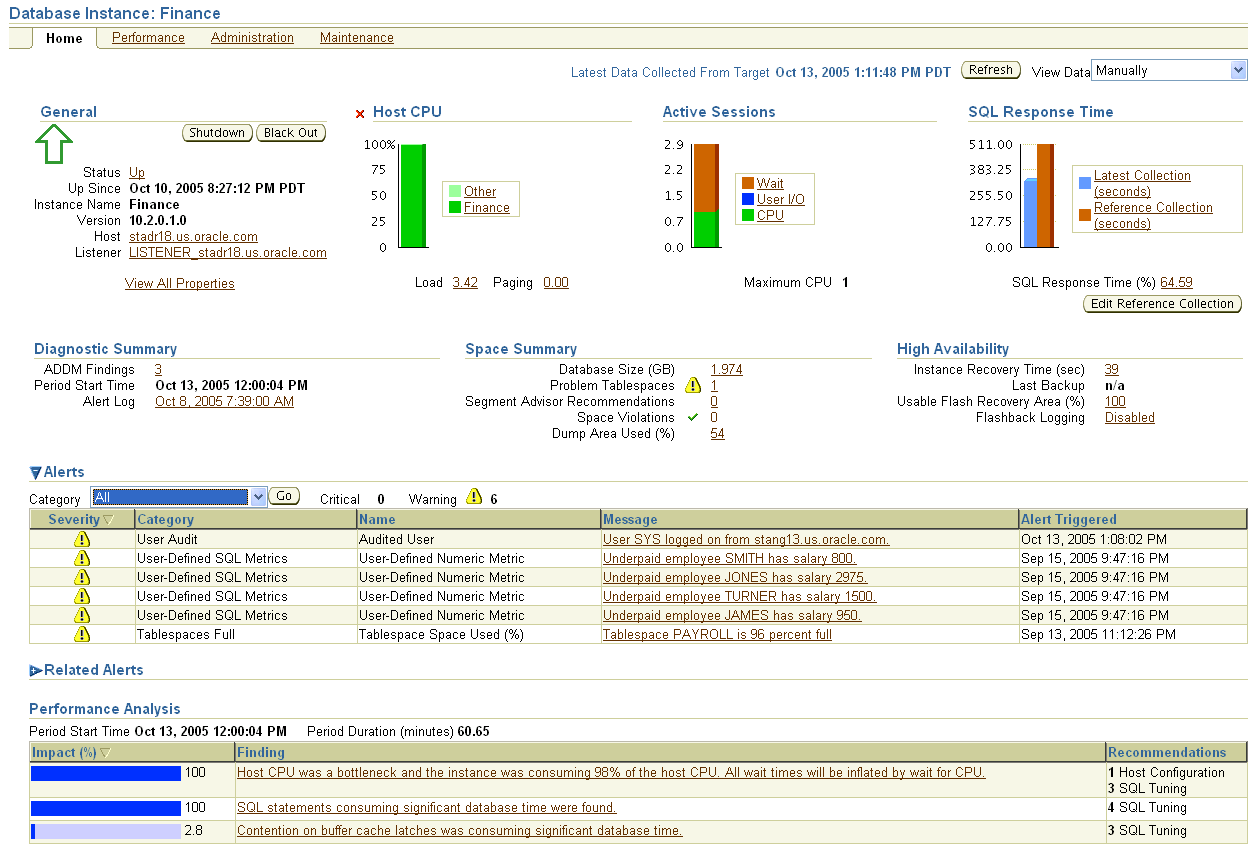Image resolution: width=1256 pixels, height=857 pixels.
Task: Open SQL Response Time 64.59 link
Action: 1176,282
